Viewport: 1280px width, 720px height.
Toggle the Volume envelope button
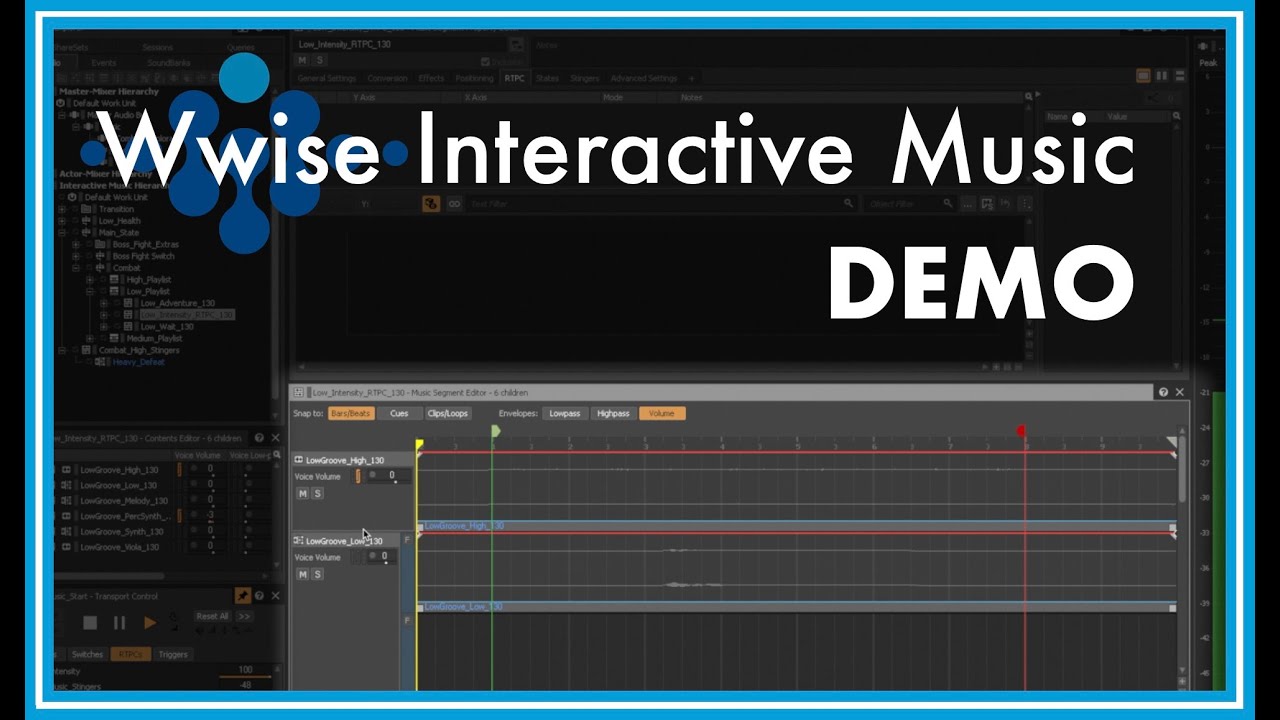[661, 413]
